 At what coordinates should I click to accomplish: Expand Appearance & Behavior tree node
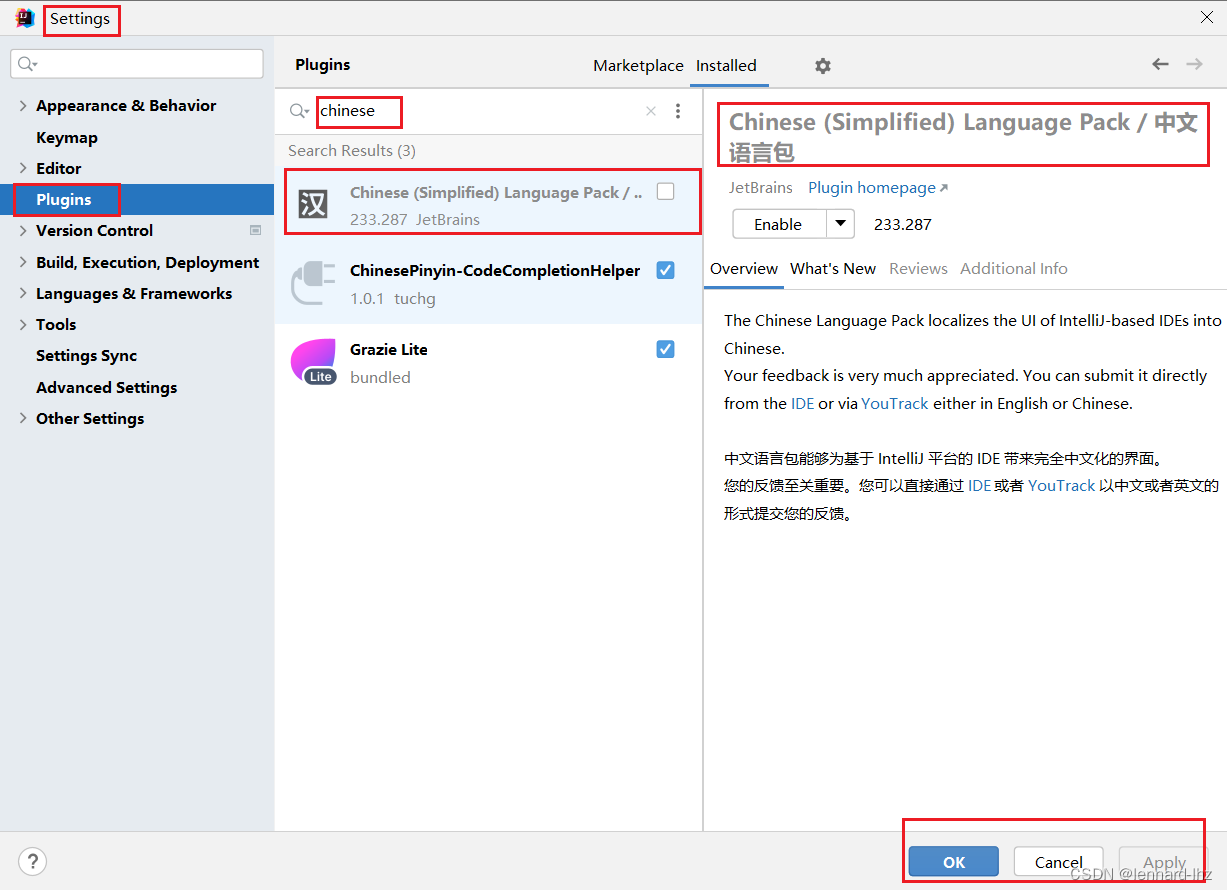(23, 105)
